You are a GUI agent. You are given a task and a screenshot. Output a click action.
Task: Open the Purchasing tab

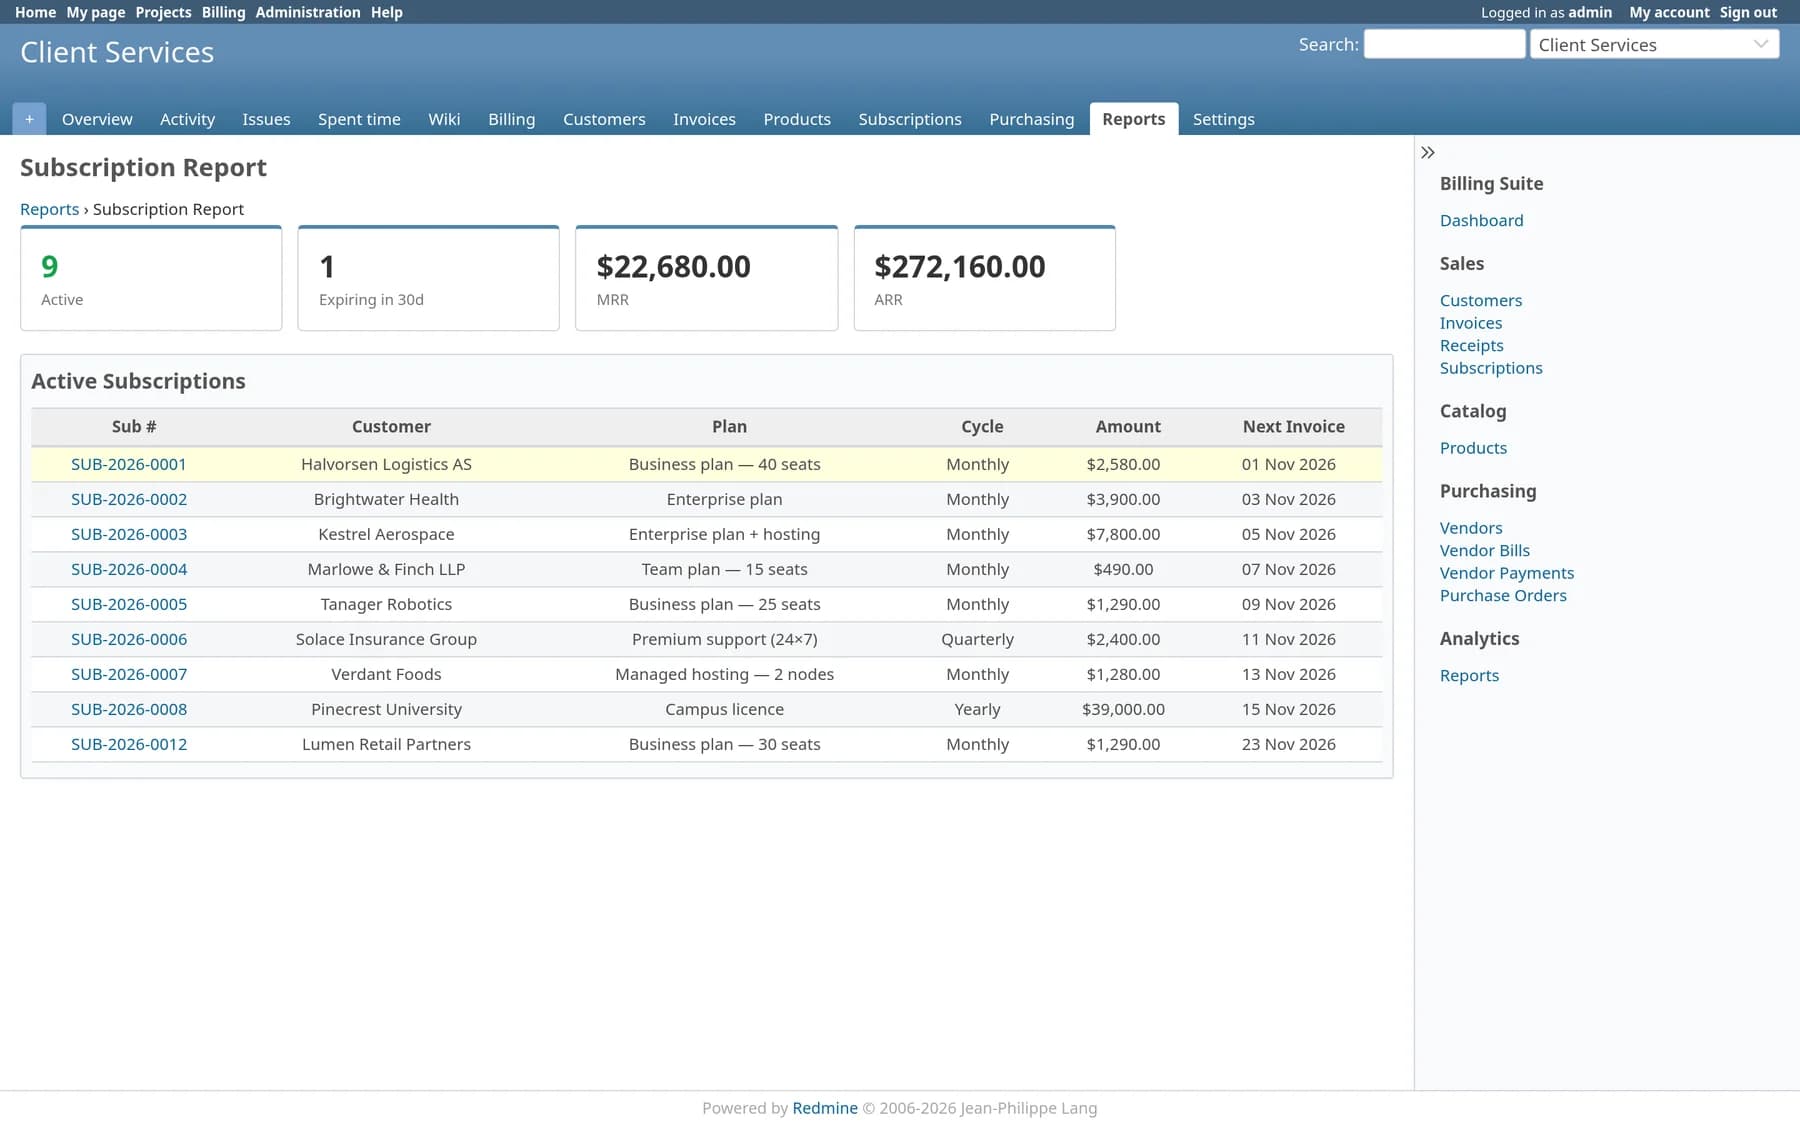point(1031,119)
